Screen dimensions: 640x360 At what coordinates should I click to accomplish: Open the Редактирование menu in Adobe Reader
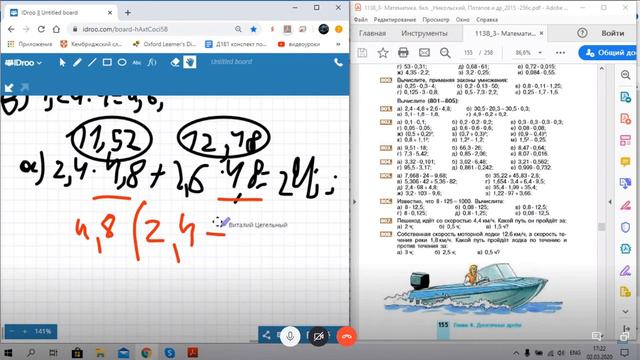395,20
